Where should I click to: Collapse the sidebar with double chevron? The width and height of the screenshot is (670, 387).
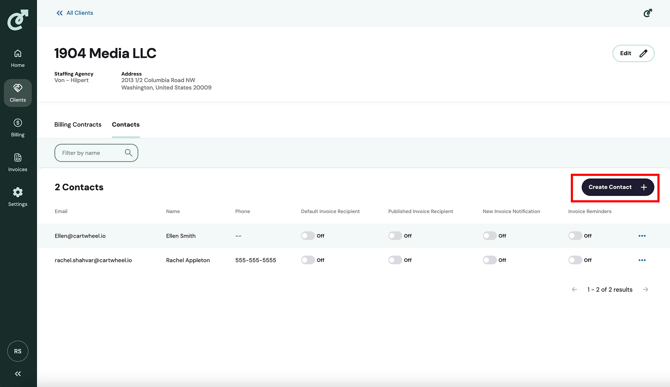tap(18, 374)
